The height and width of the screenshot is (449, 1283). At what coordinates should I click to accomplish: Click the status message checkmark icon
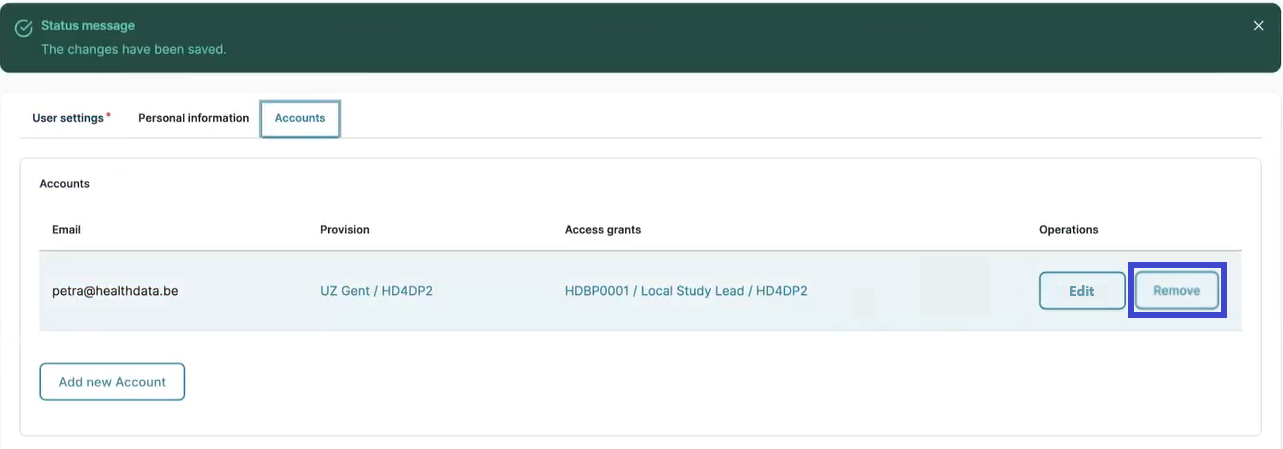click(x=23, y=29)
